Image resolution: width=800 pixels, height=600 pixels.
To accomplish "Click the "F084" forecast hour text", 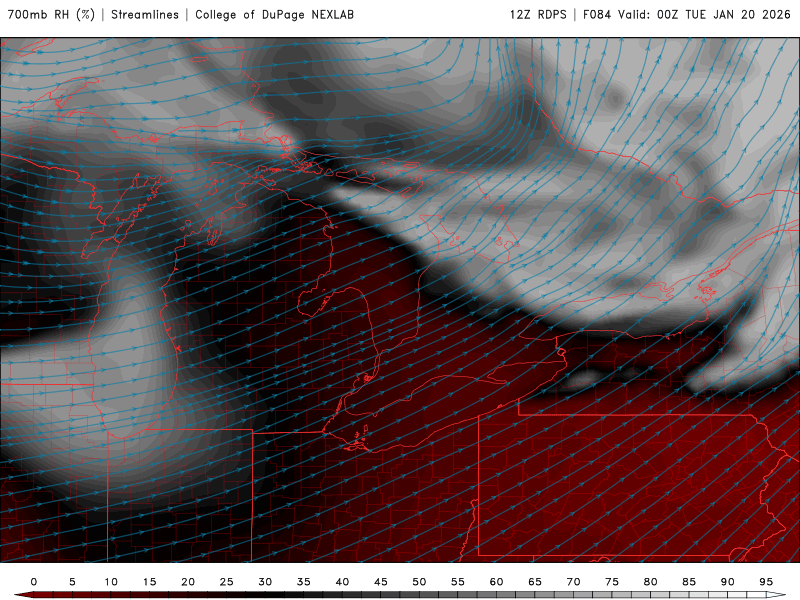I will point(597,15).
